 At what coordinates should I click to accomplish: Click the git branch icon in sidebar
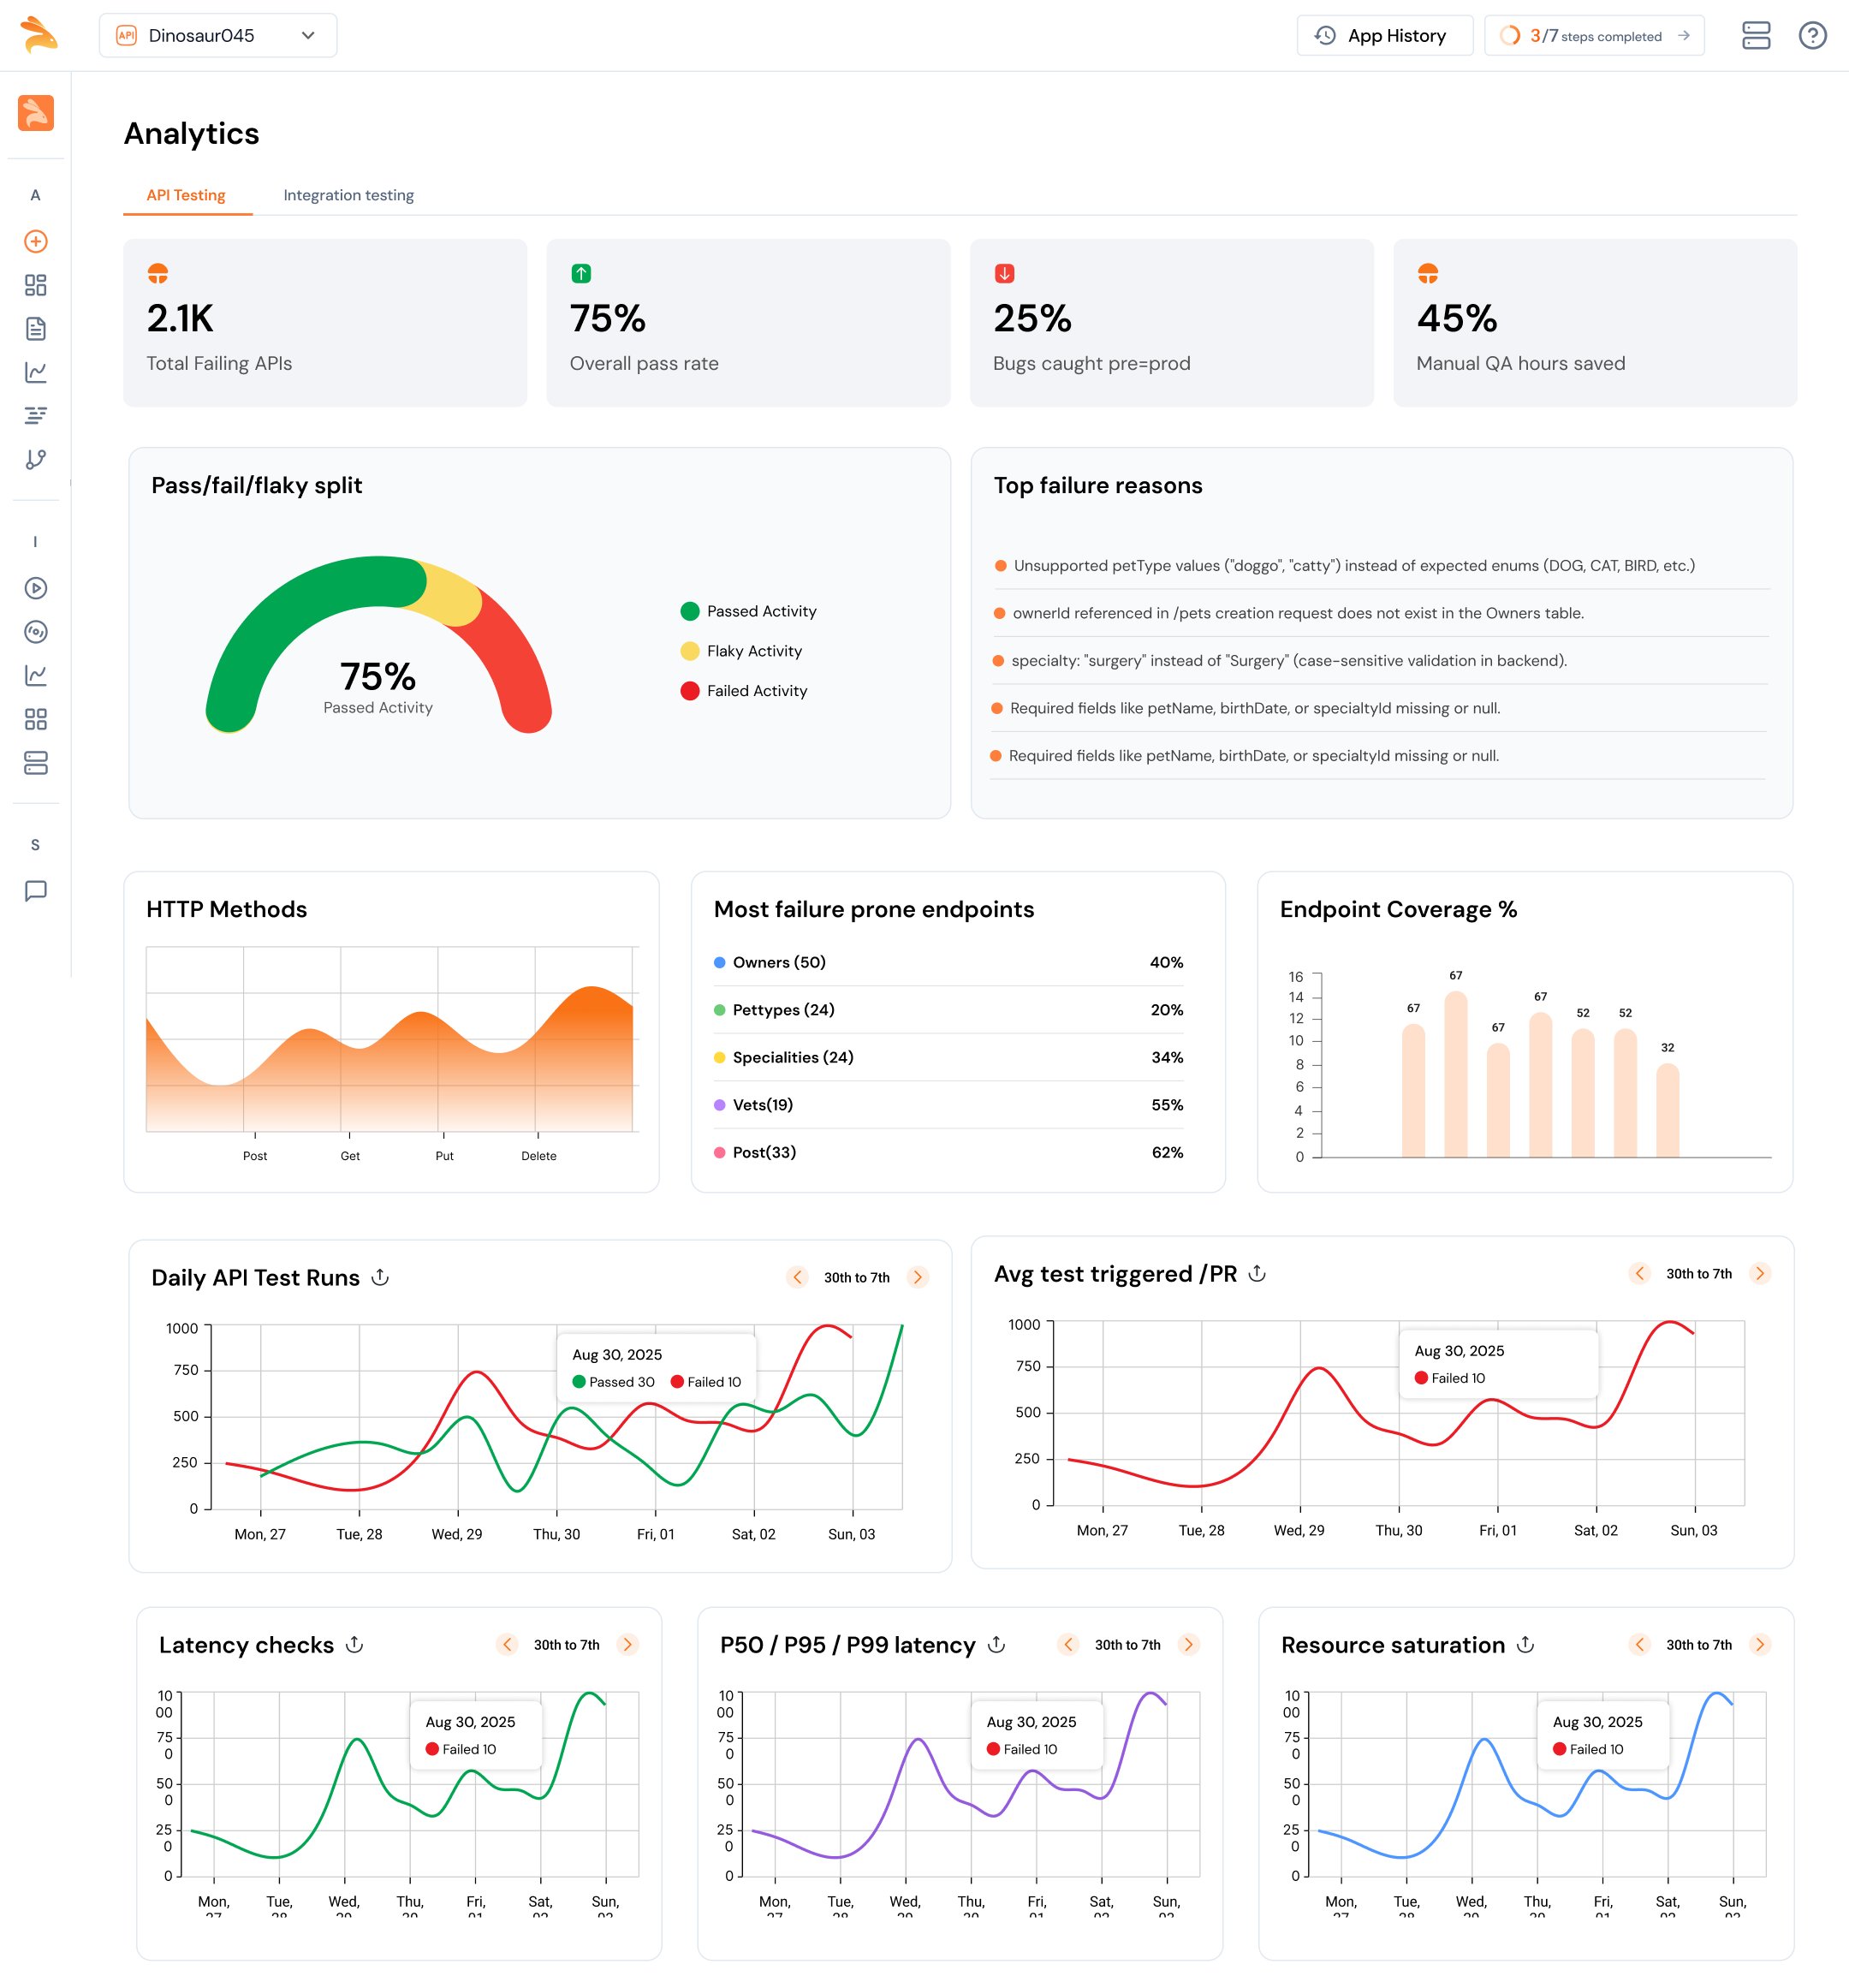(x=36, y=459)
